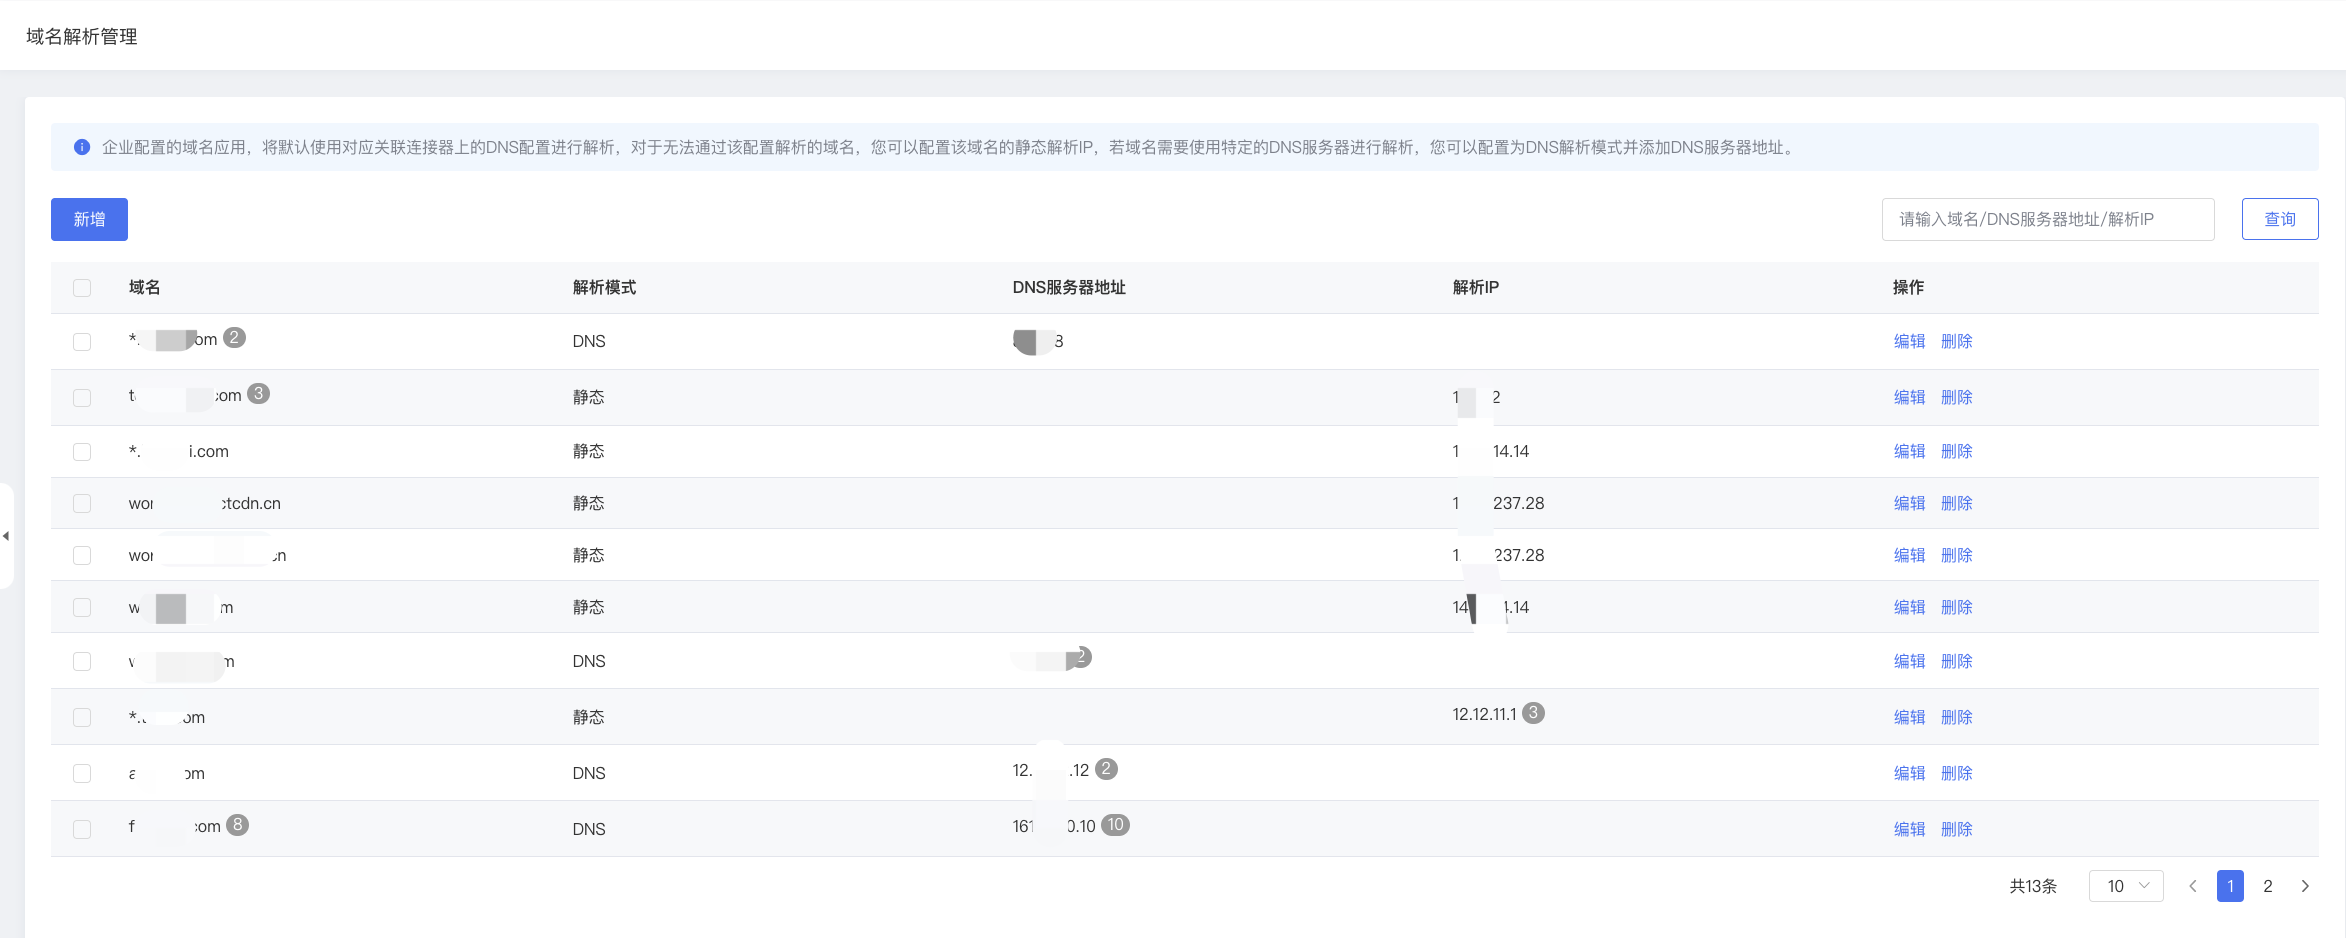The width and height of the screenshot is (2346, 938).
Task: Click the 新增 button to add a domain
Action: [x=89, y=219]
